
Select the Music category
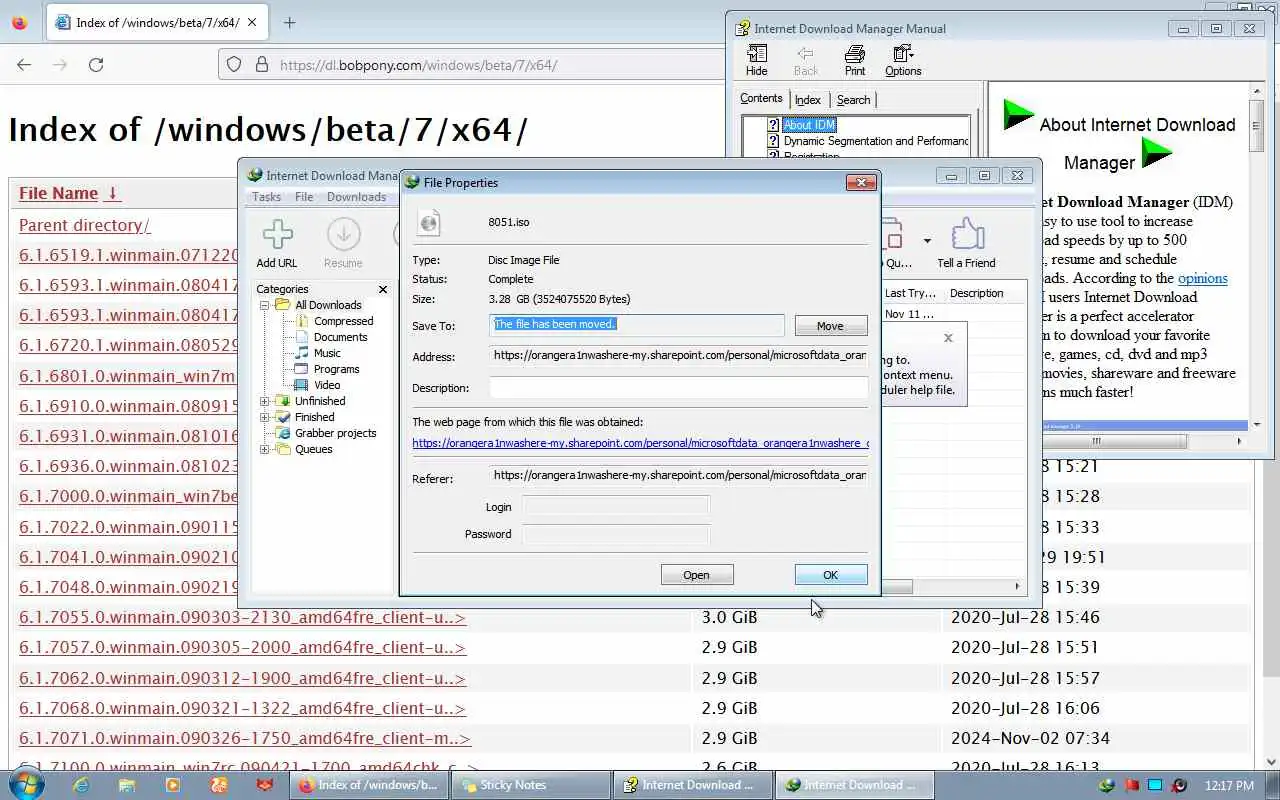pos(327,353)
